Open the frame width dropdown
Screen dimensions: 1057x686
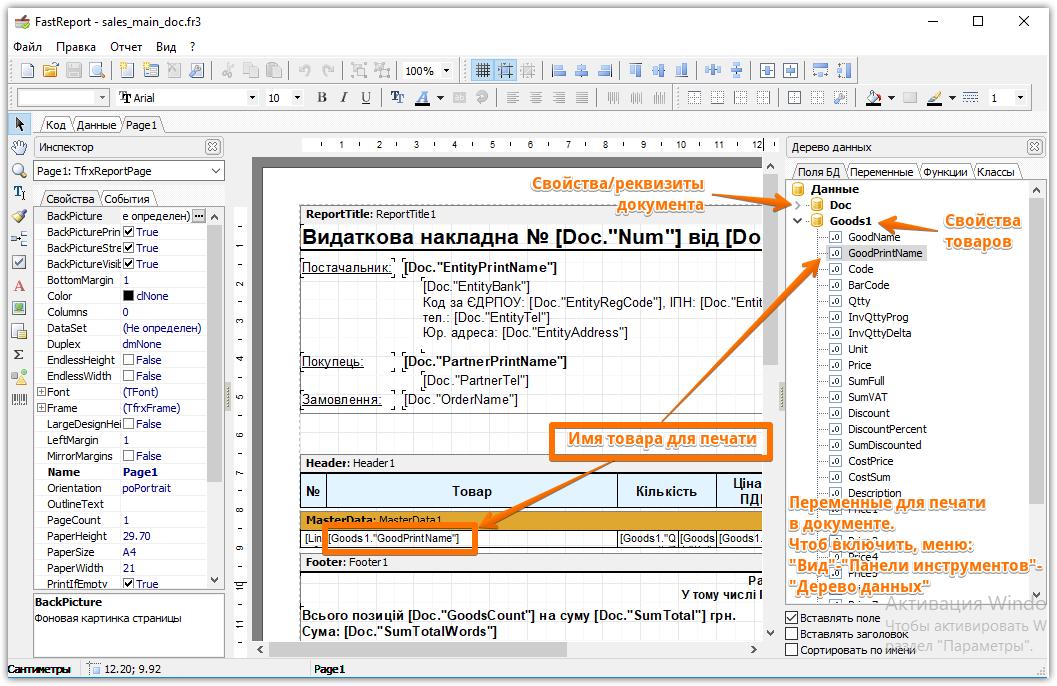point(1020,98)
